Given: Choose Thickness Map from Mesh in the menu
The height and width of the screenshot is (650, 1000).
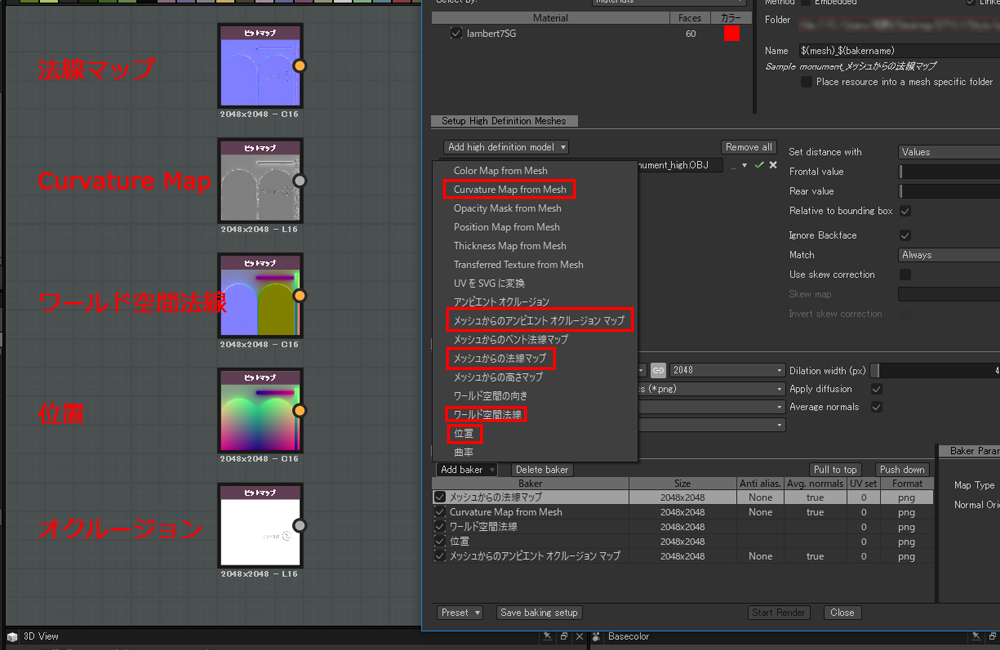Looking at the screenshot, I should (x=510, y=246).
